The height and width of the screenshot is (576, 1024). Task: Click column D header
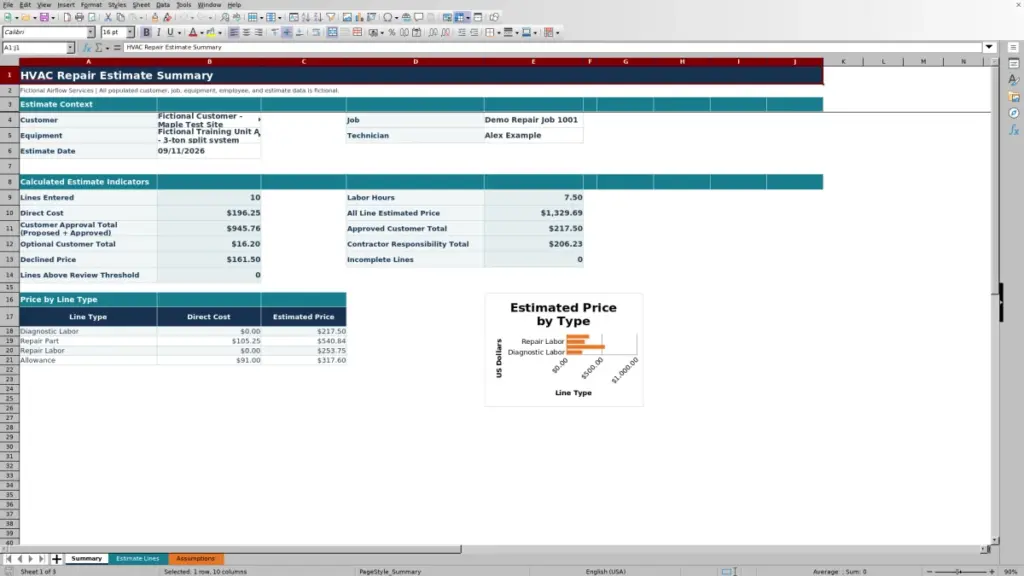tap(415, 61)
